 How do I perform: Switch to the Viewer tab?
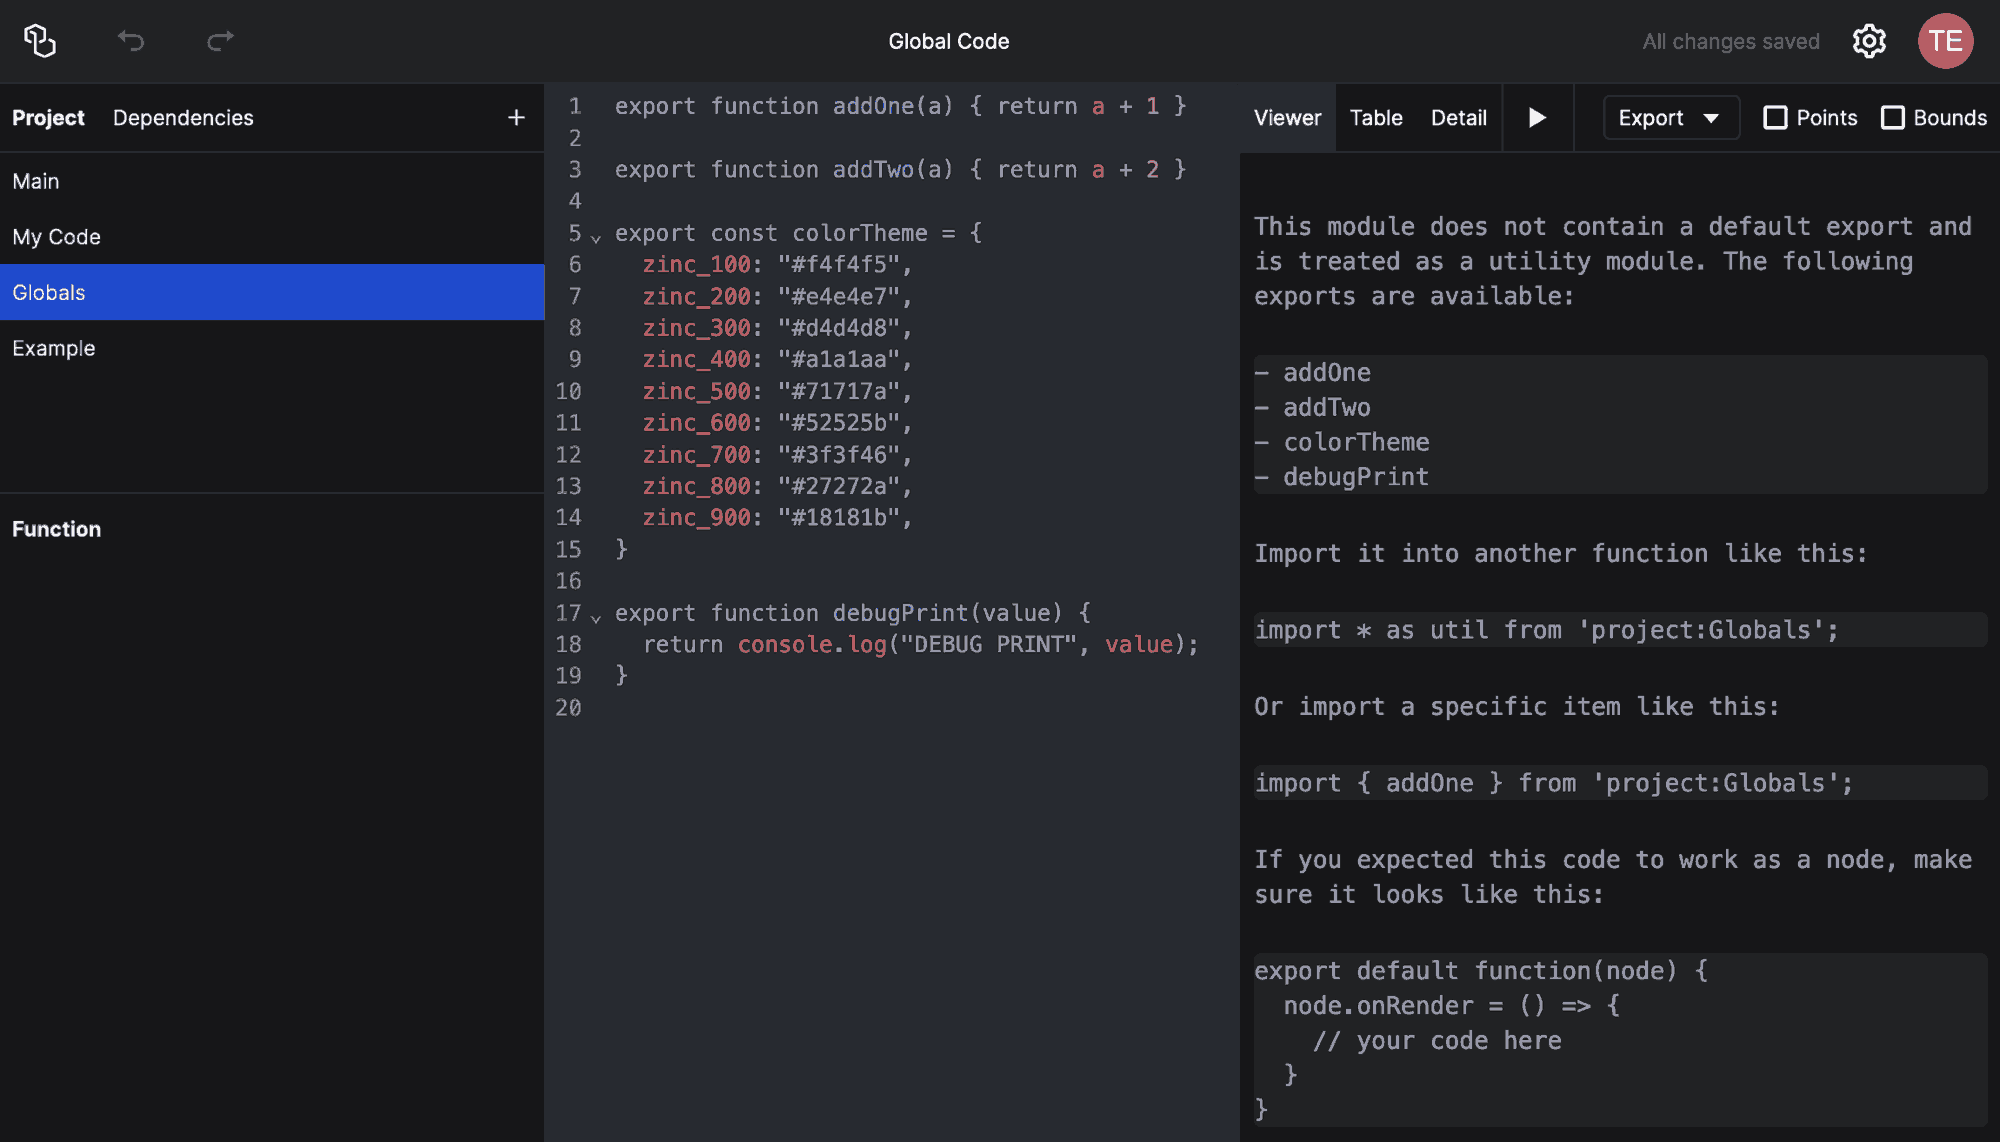pyautogui.click(x=1287, y=118)
